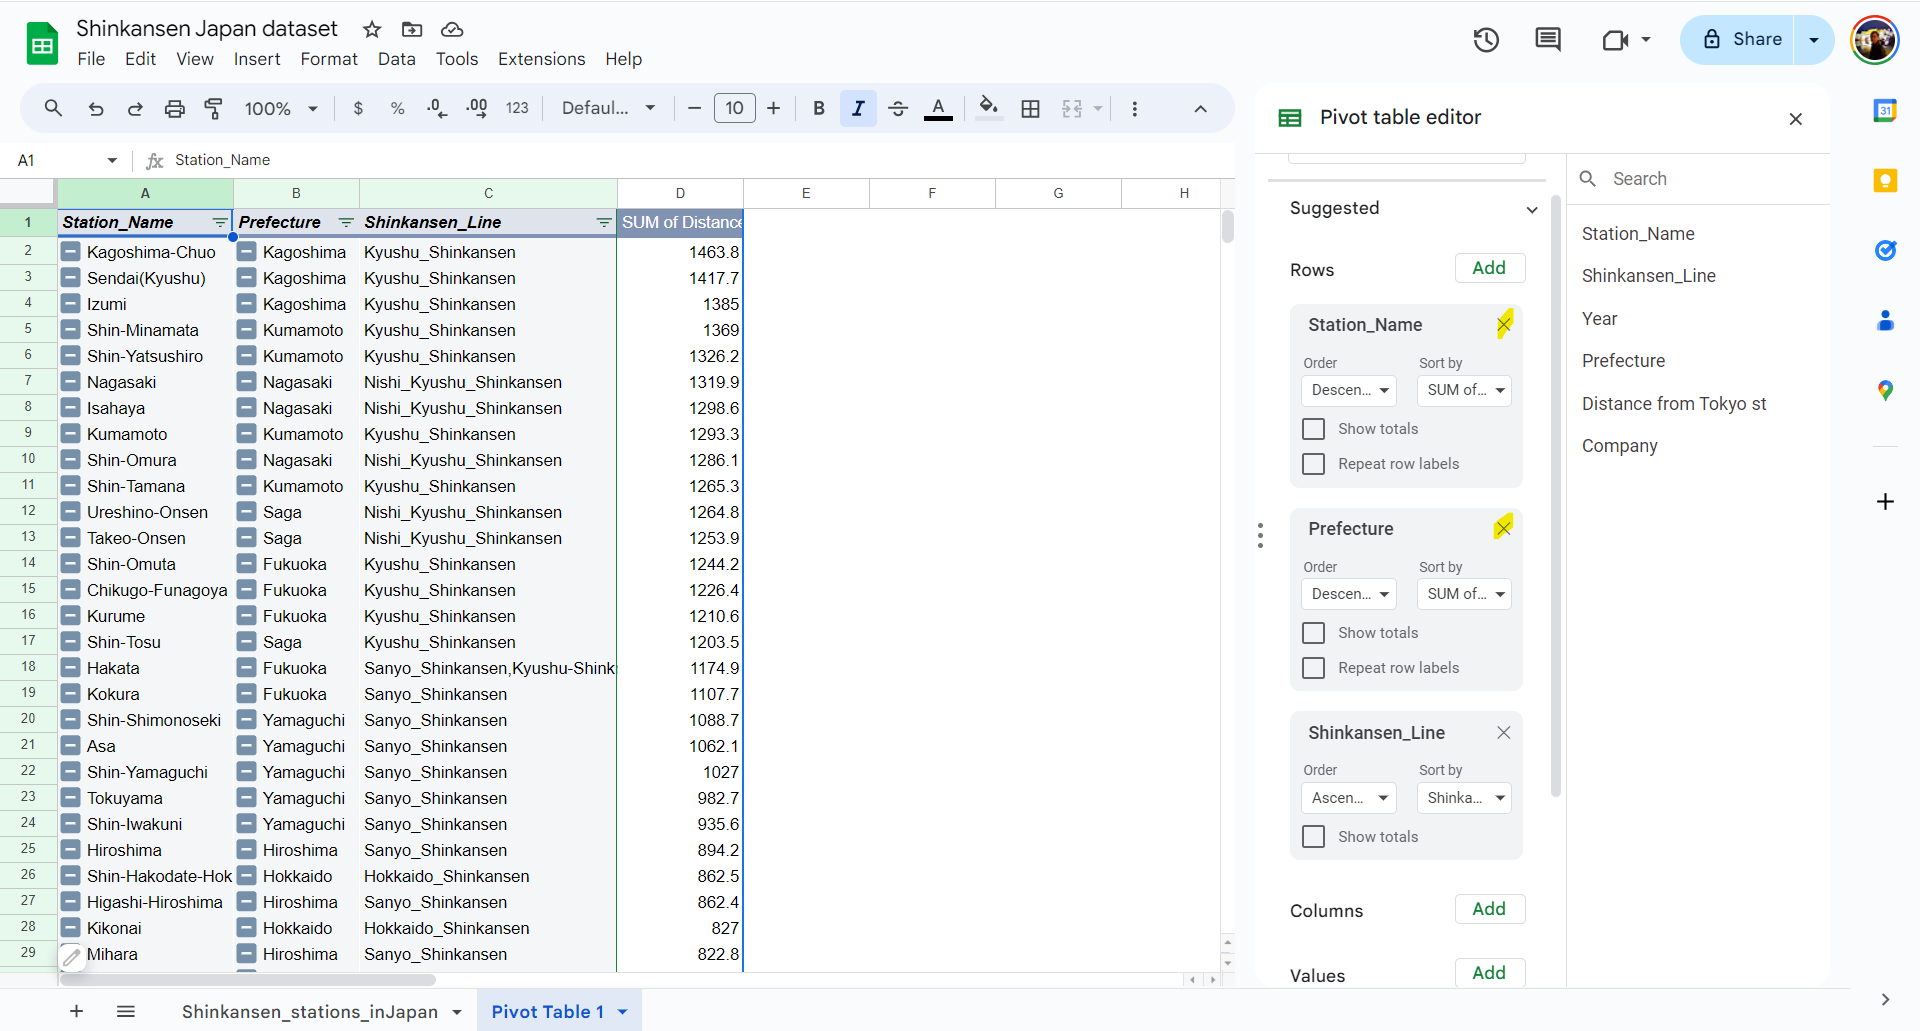Screen dimensions: 1920x1031
Task: Click the paint format roller icon
Action: (213, 108)
